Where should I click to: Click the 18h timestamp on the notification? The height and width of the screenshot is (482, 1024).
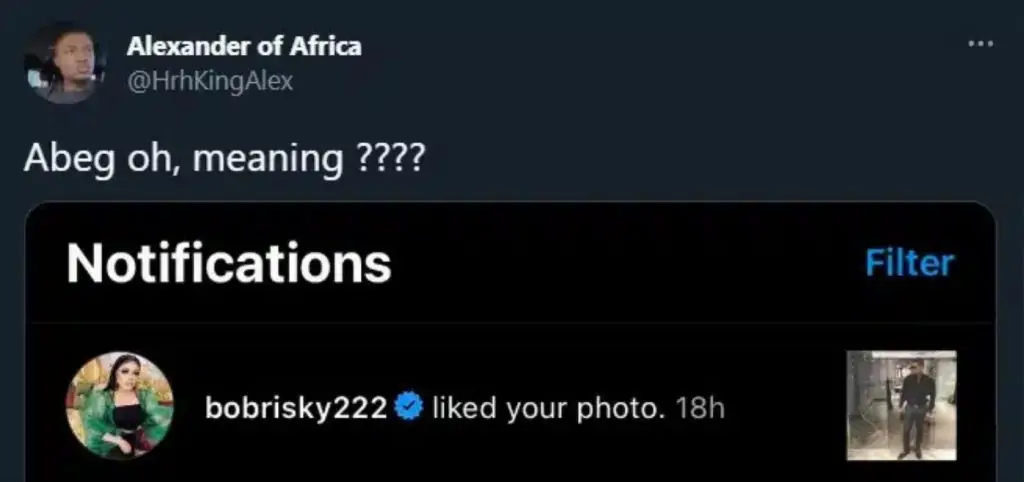[x=700, y=408]
